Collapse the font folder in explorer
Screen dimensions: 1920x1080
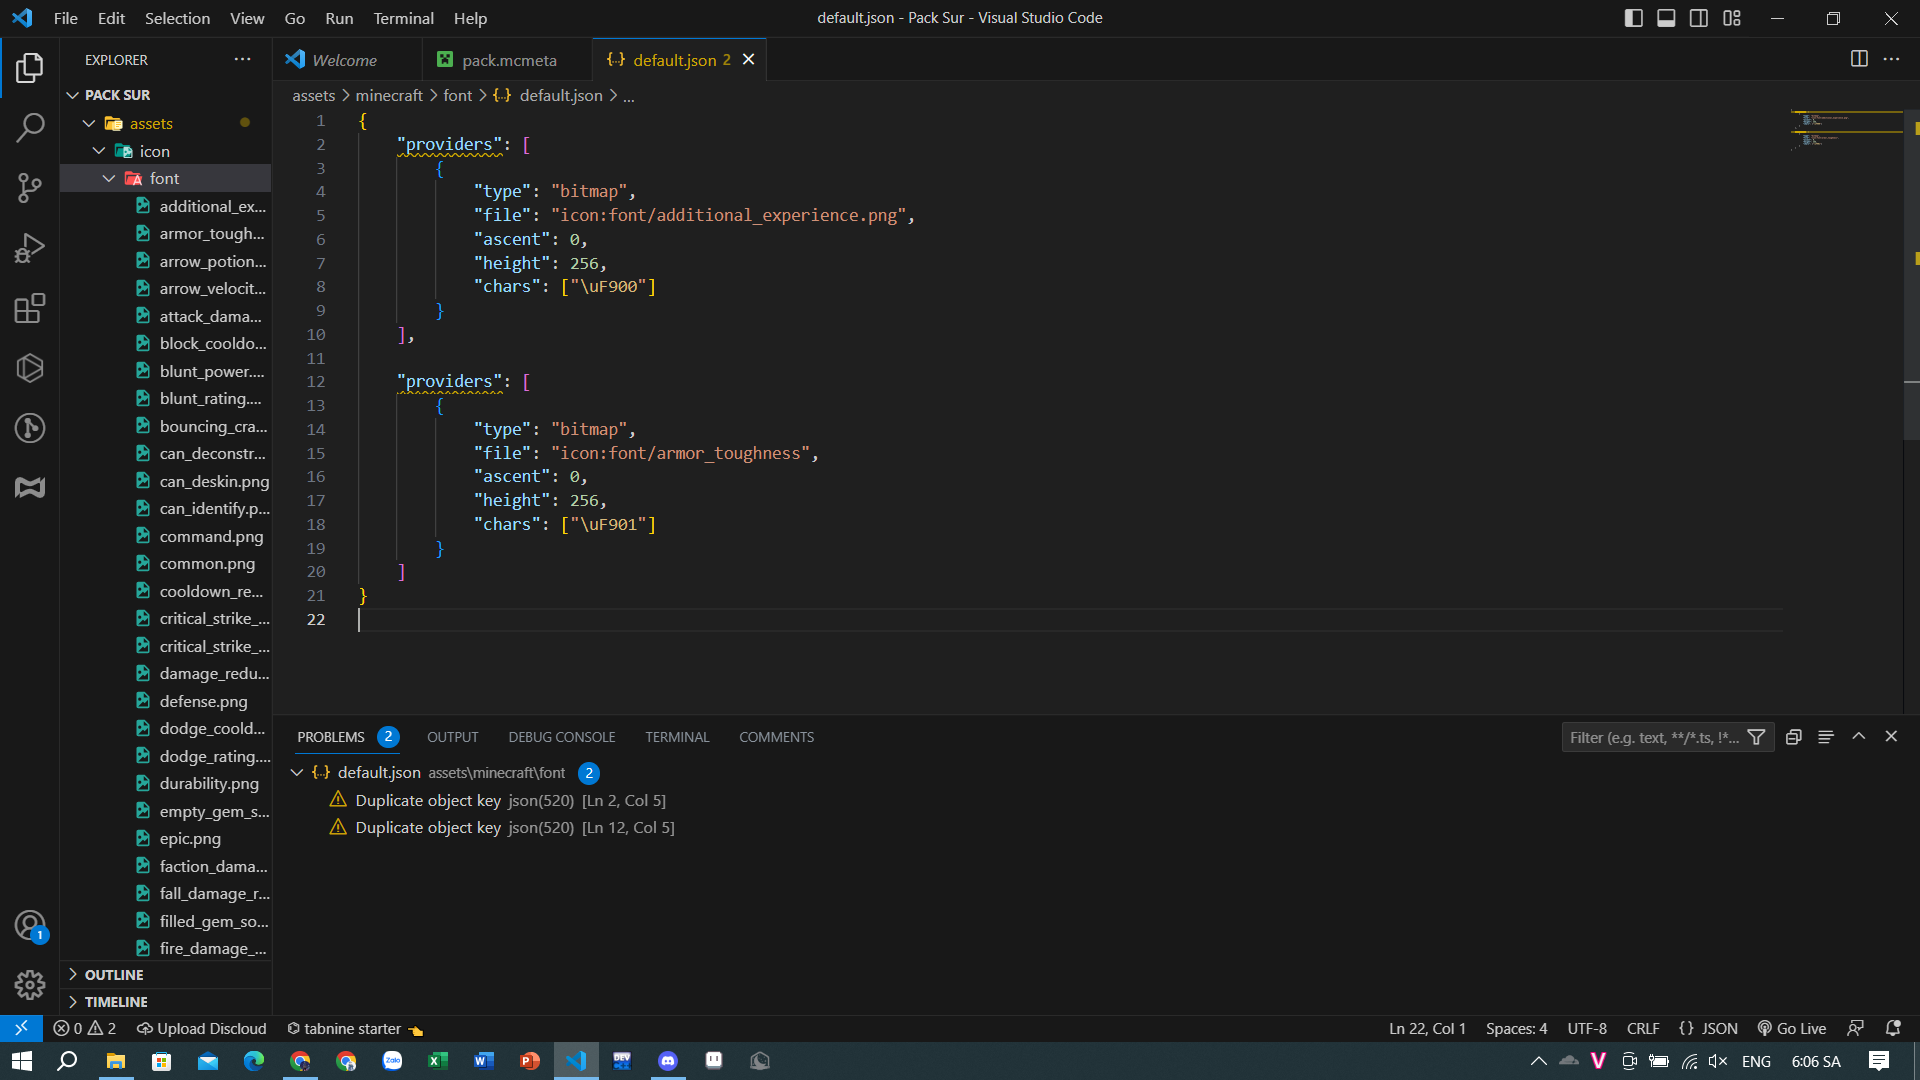coord(109,178)
